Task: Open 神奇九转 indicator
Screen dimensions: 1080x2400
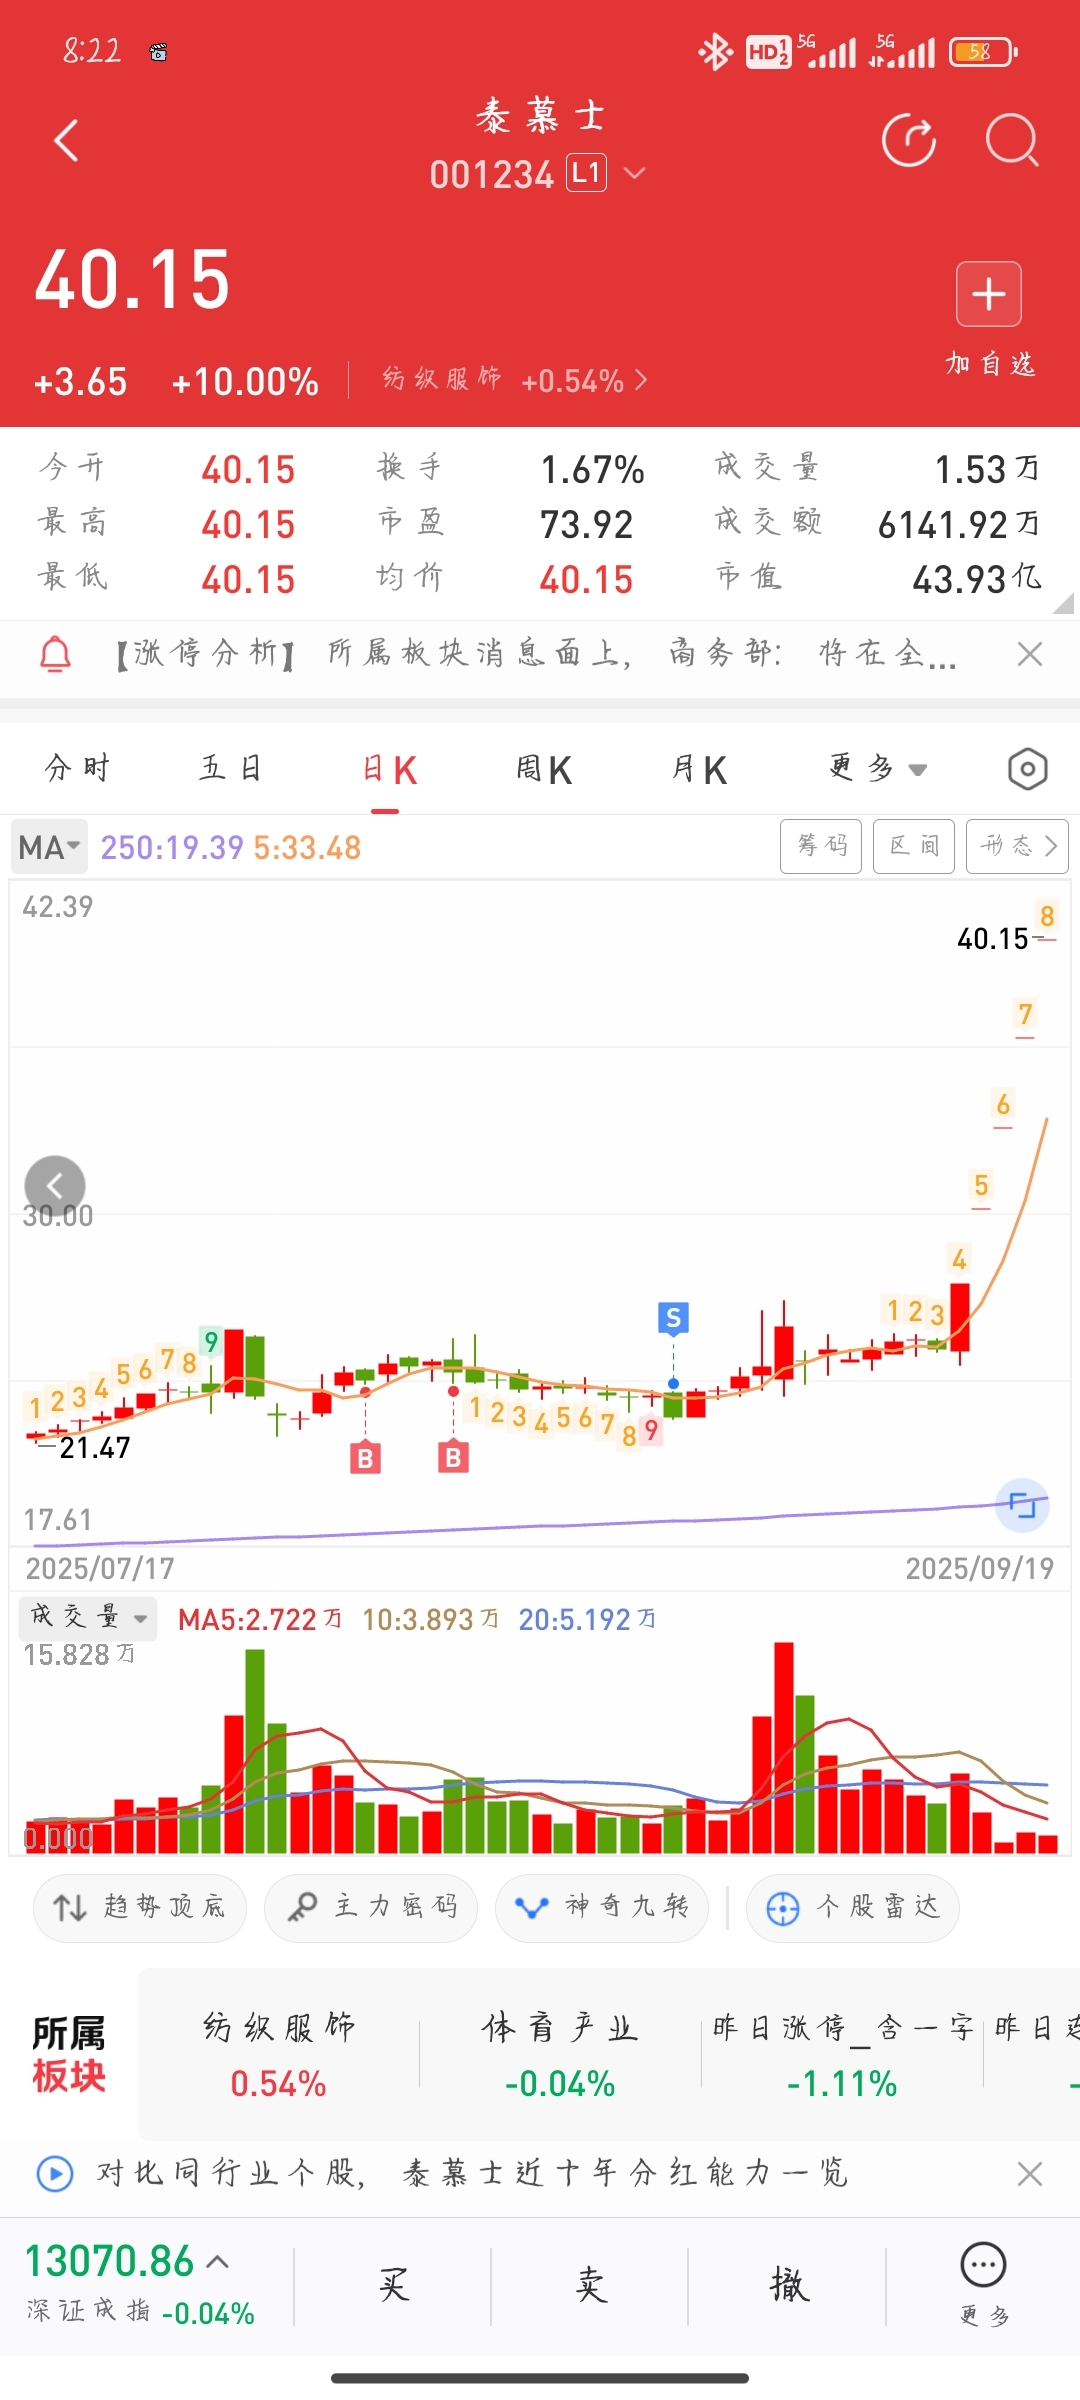Action: click(602, 1908)
